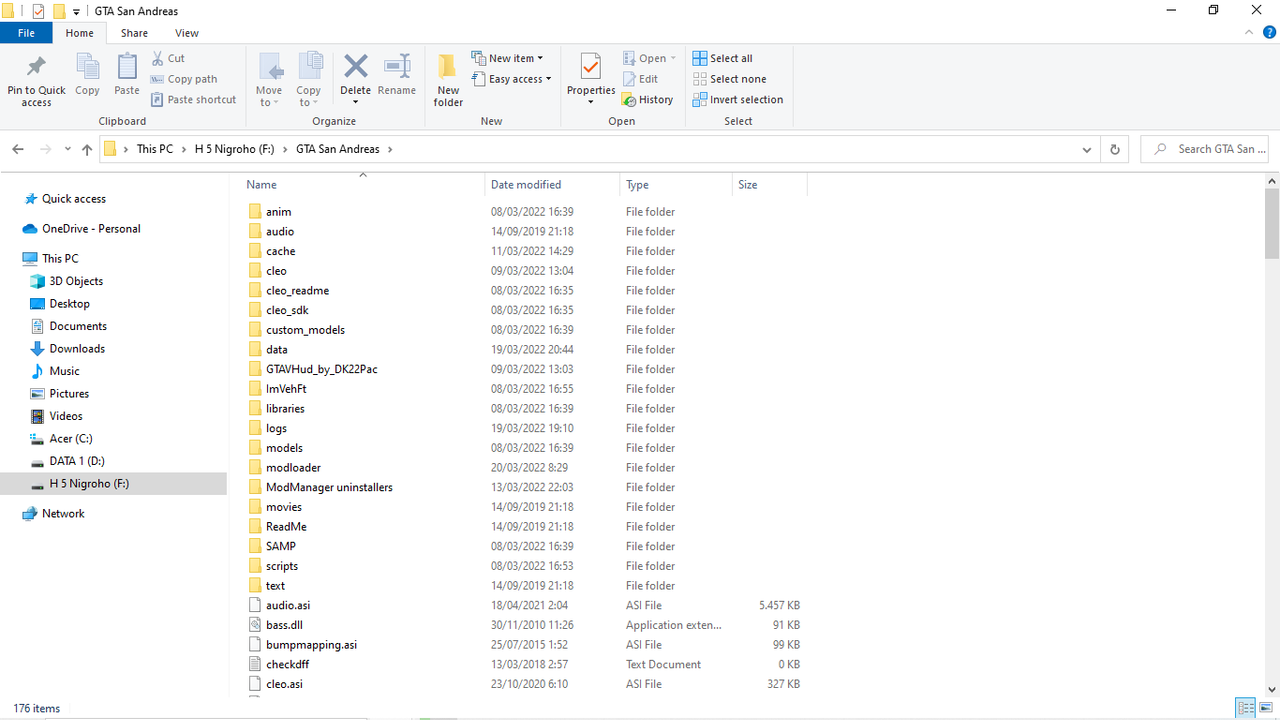Create a New folder from the ribbon
Screen dimensions: 1280x720
pos(448,80)
